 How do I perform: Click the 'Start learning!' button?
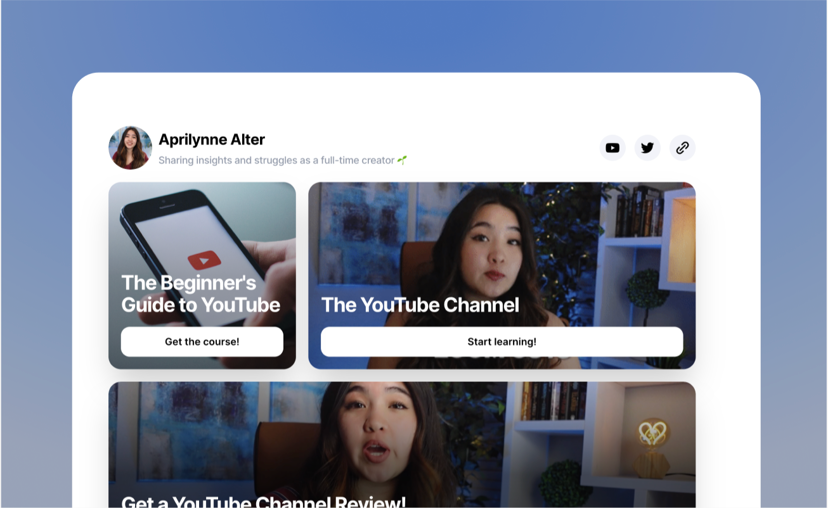click(502, 342)
